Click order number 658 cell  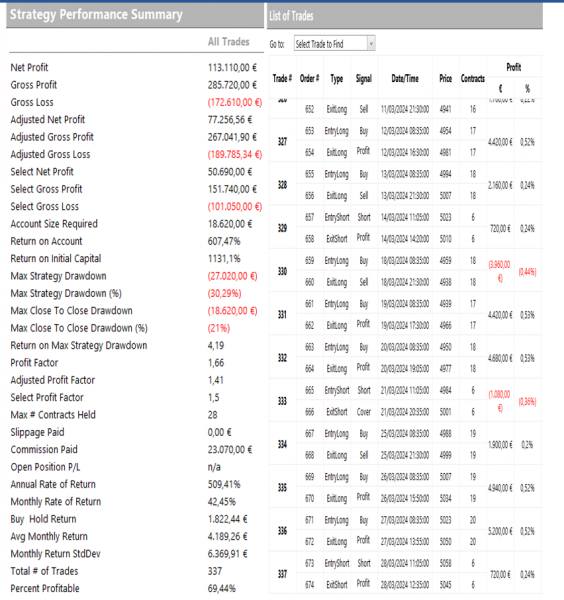pos(310,239)
